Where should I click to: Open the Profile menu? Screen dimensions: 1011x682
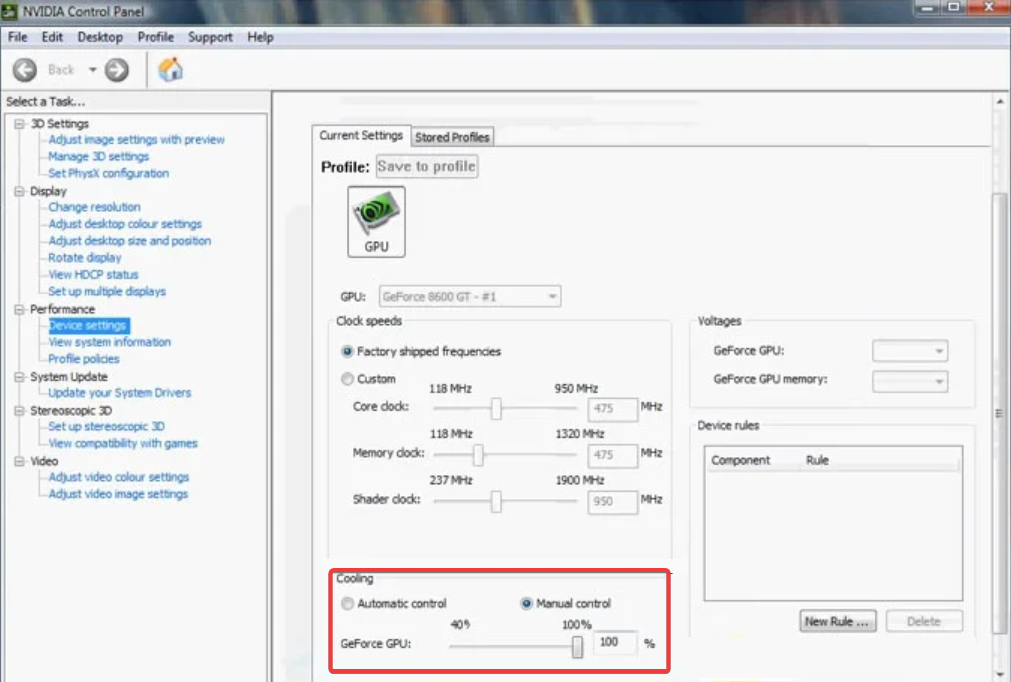(155, 37)
